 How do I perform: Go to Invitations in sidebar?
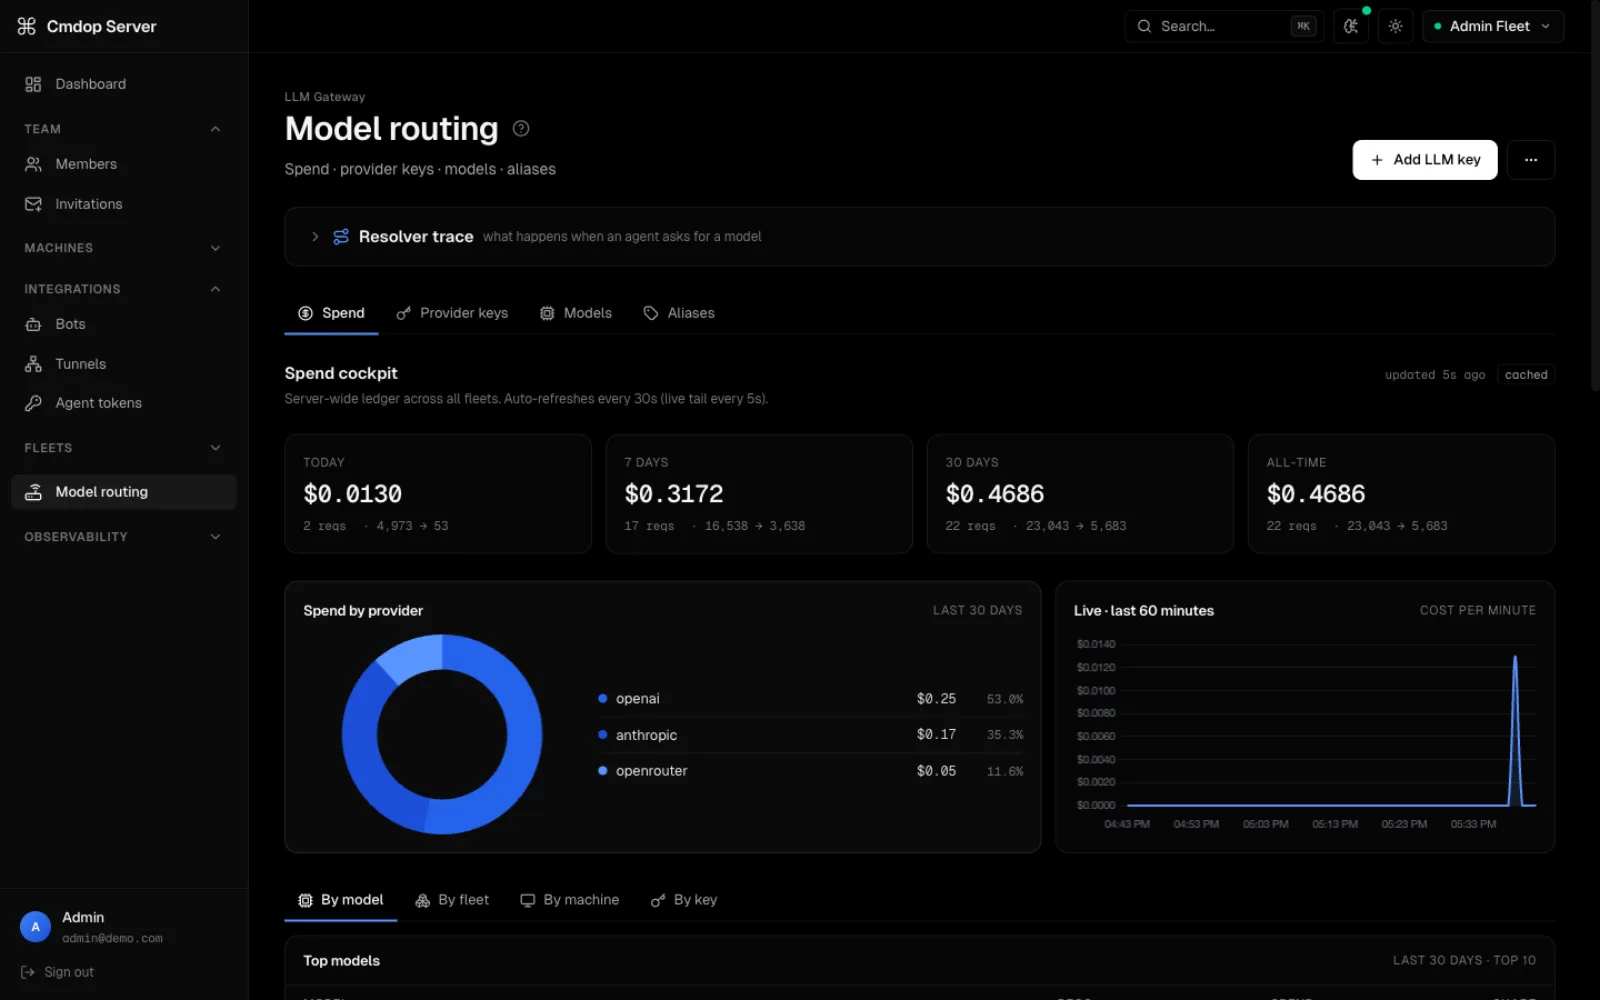click(x=124, y=204)
